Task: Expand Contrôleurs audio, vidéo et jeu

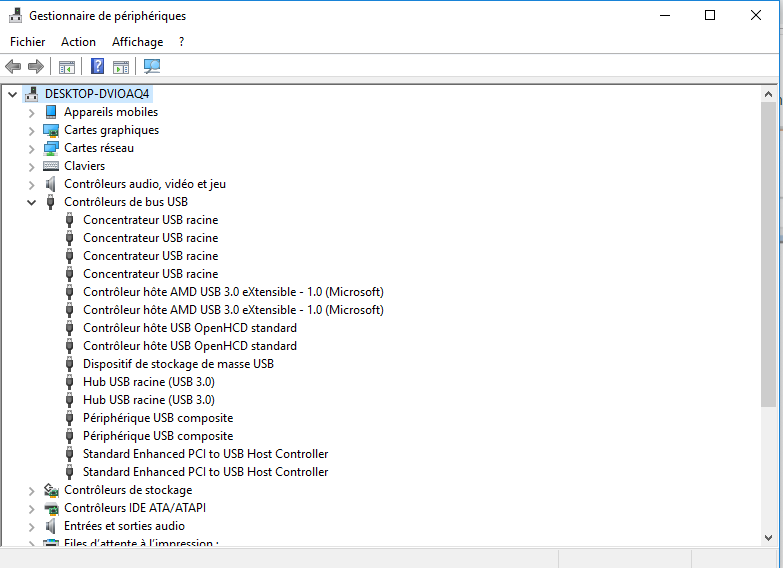Action: point(31,184)
